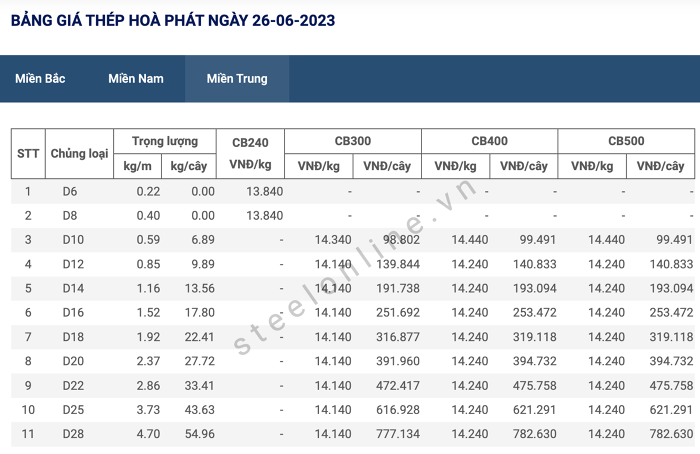The height and width of the screenshot is (454, 700).
Task: Click the 2.37 kg/m value for D20
Action: tap(148, 361)
